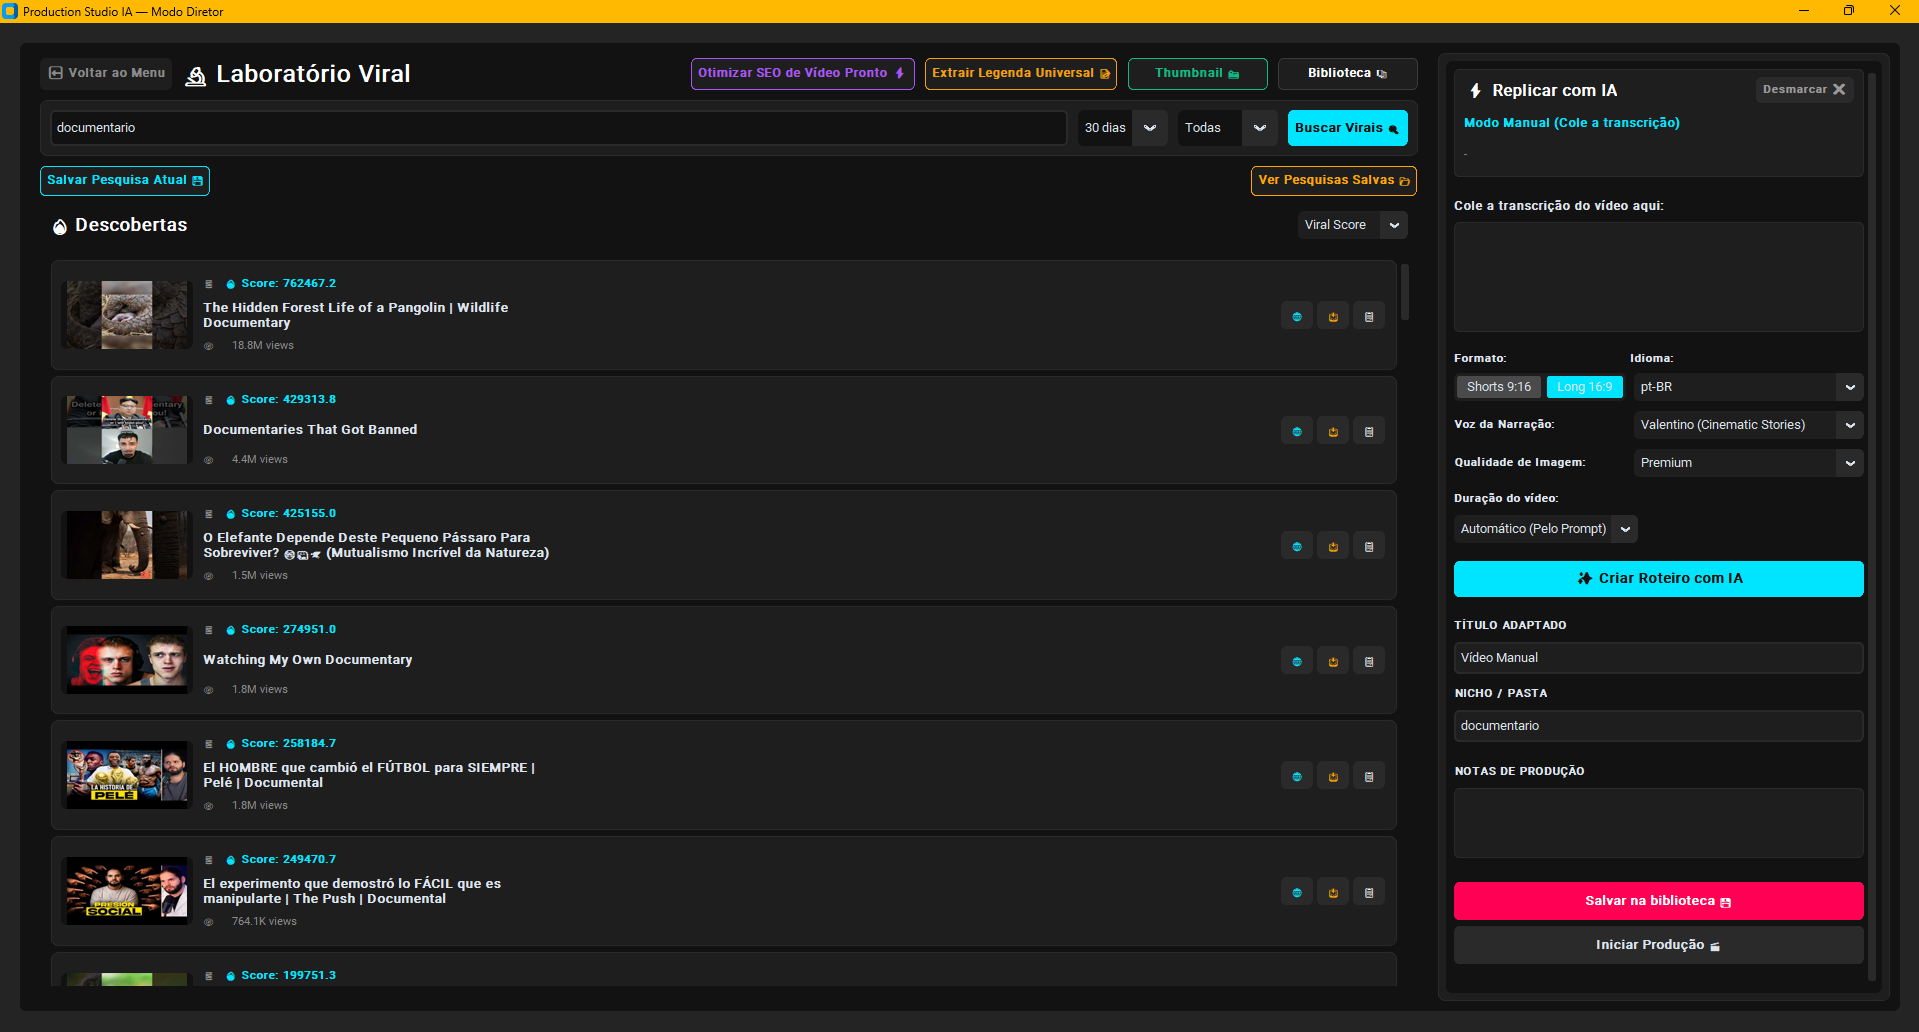The height and width of the screenshot is (1032, 1919).
Task: Expand the 30 dias period dropdown
Action: point(1122,128)
